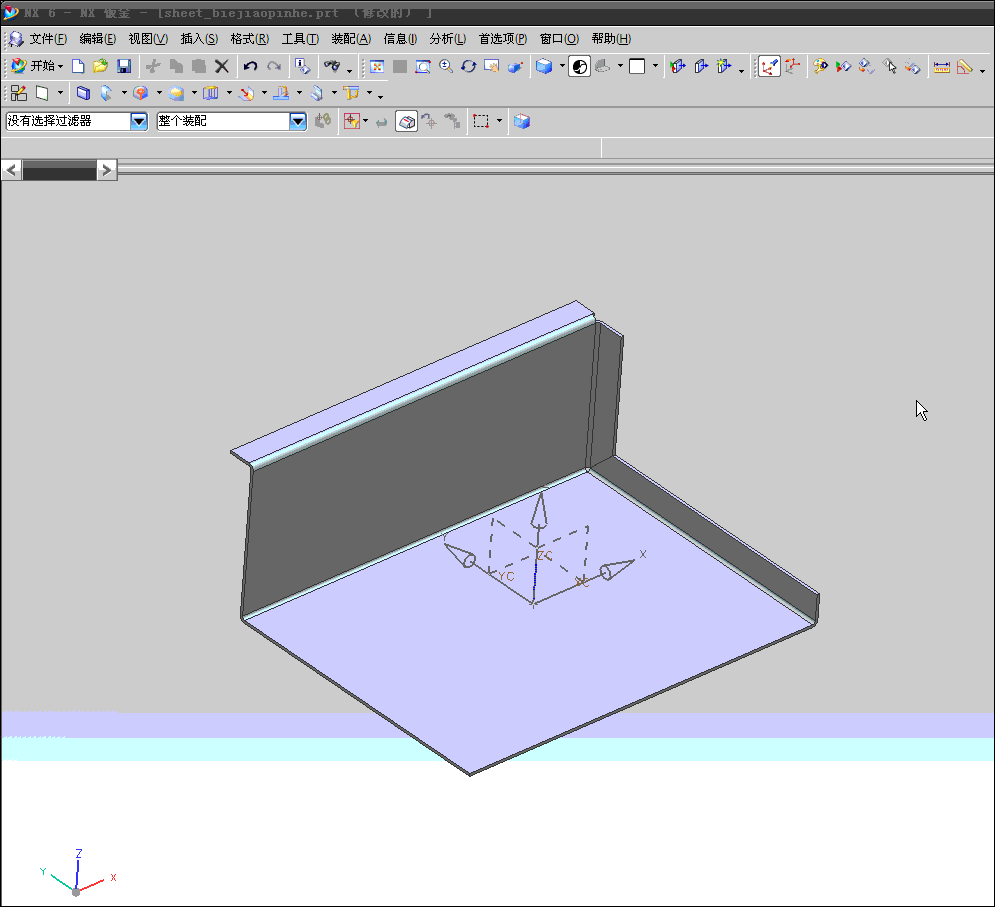Open dropdown beside the blank sheet icon
Viewport: 995px width, 907px height.
(x=60, y=93)
